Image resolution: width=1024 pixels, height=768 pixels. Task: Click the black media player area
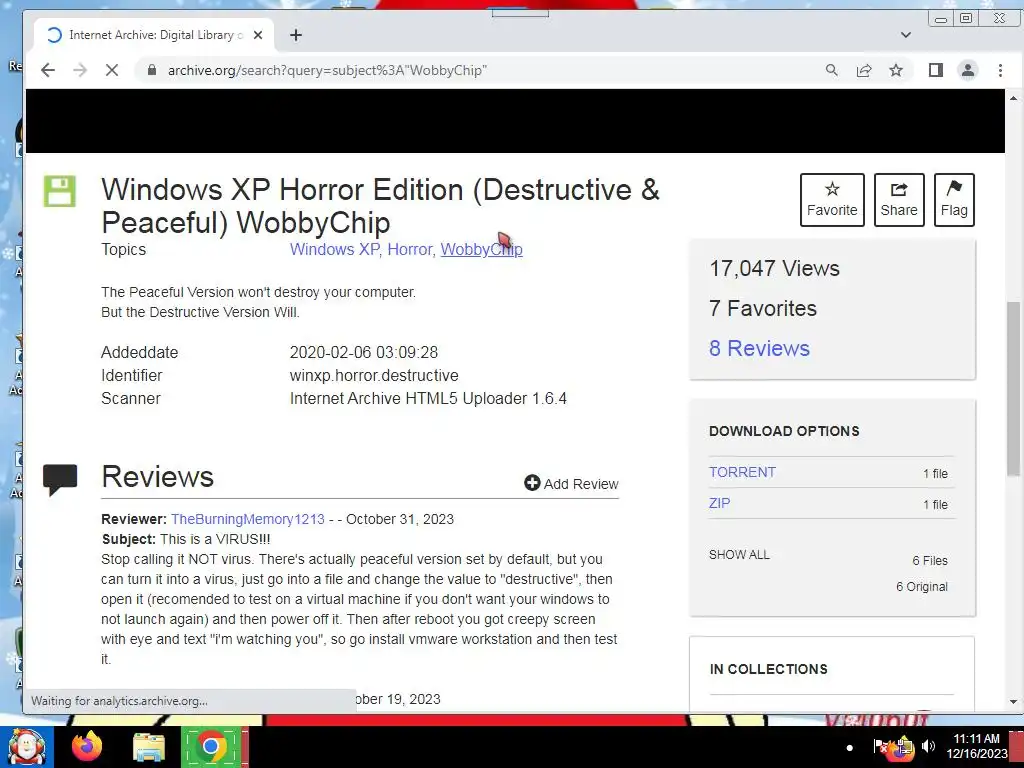tap(515, 121)
